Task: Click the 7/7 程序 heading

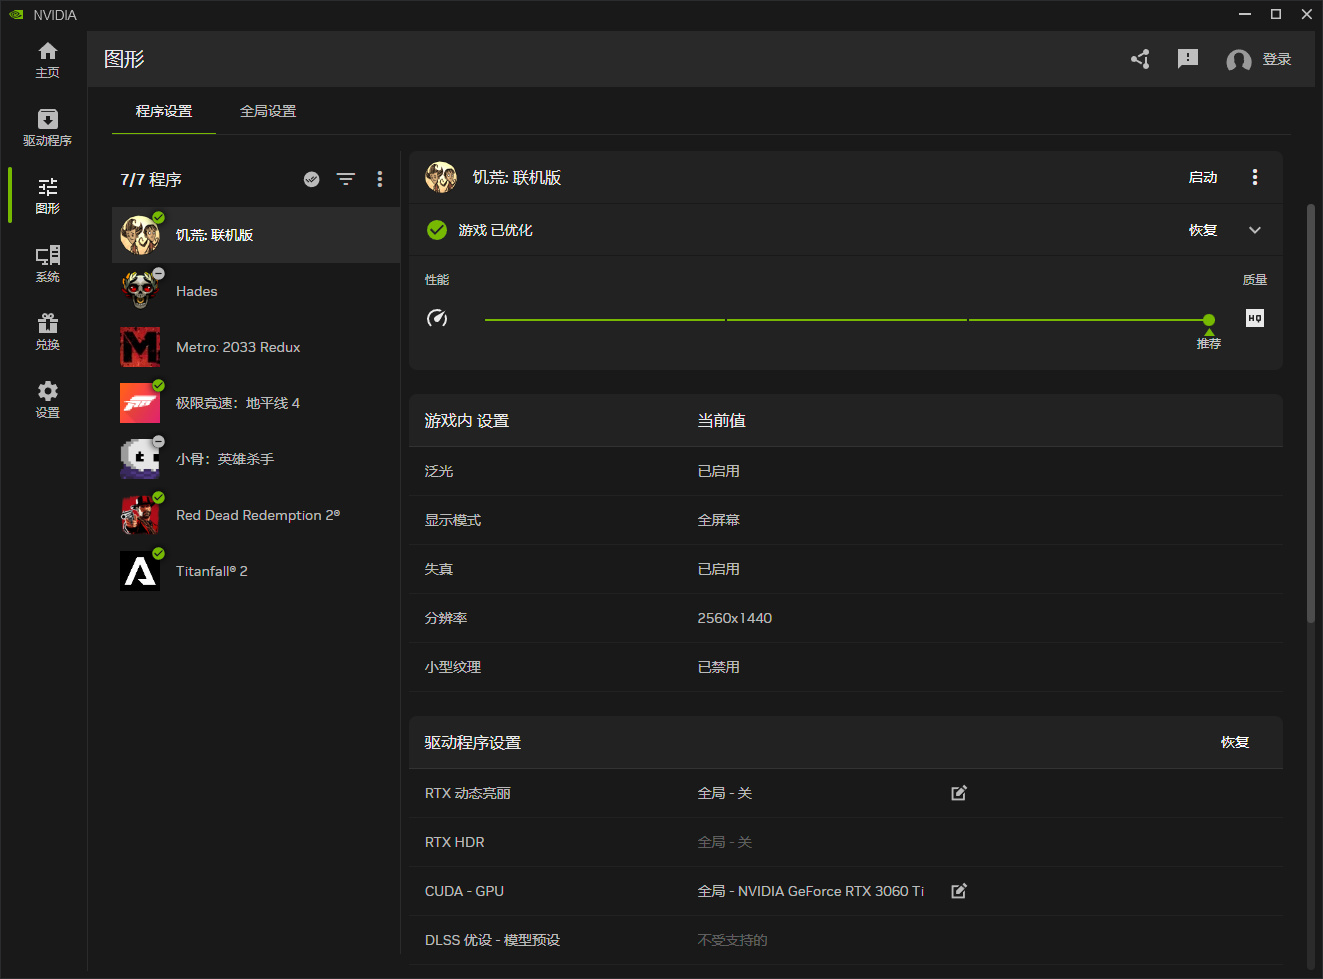Action: click(x=151, y=179)
